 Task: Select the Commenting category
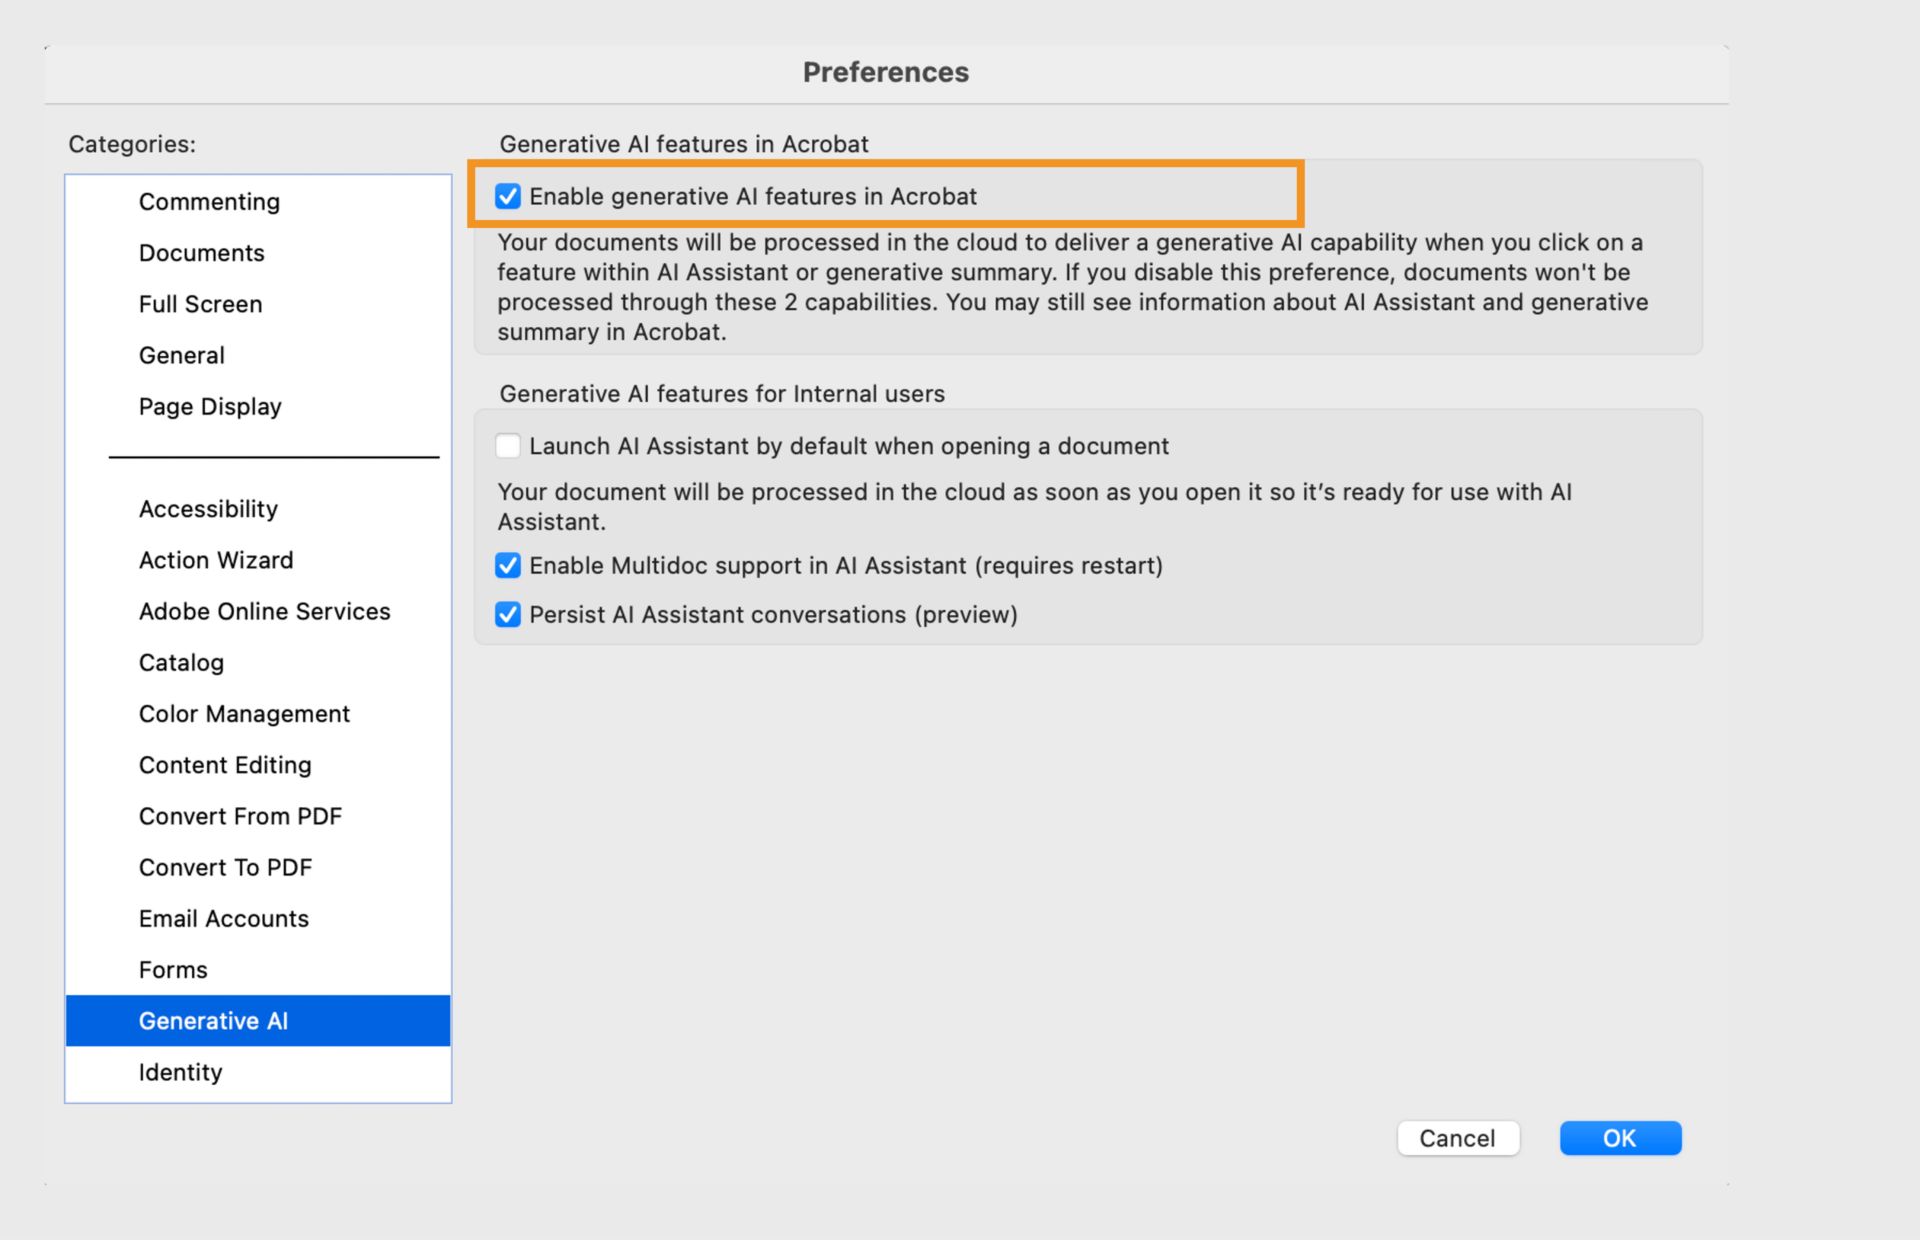tap(209, 202)
